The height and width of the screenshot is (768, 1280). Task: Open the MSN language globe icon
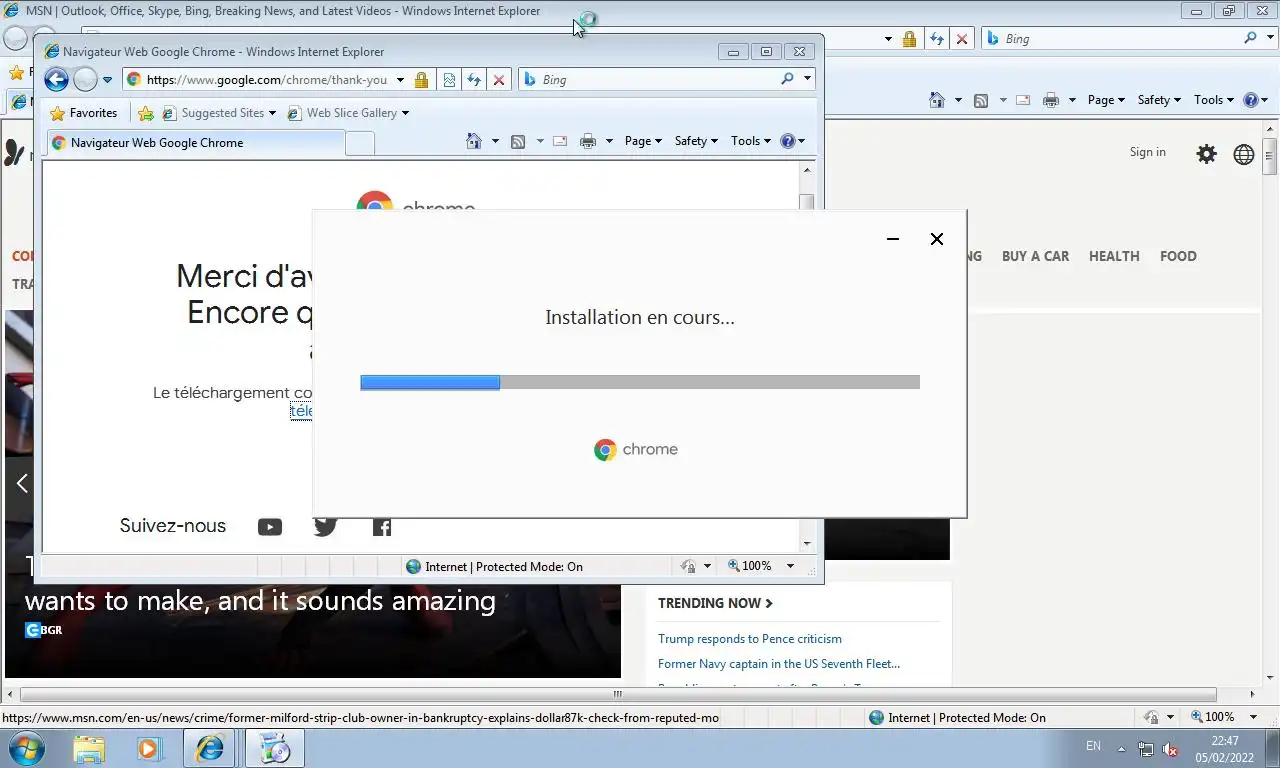pos(1244,154)
